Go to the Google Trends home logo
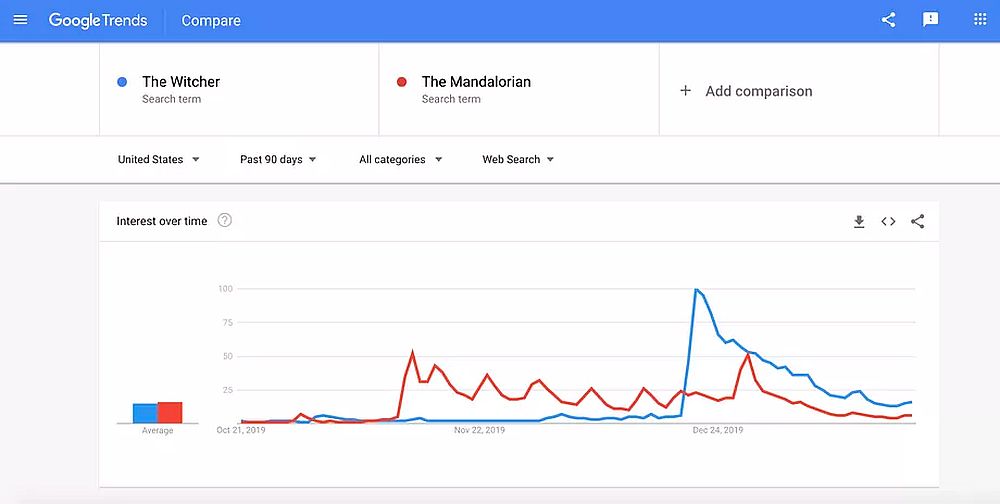 [98, 20]
